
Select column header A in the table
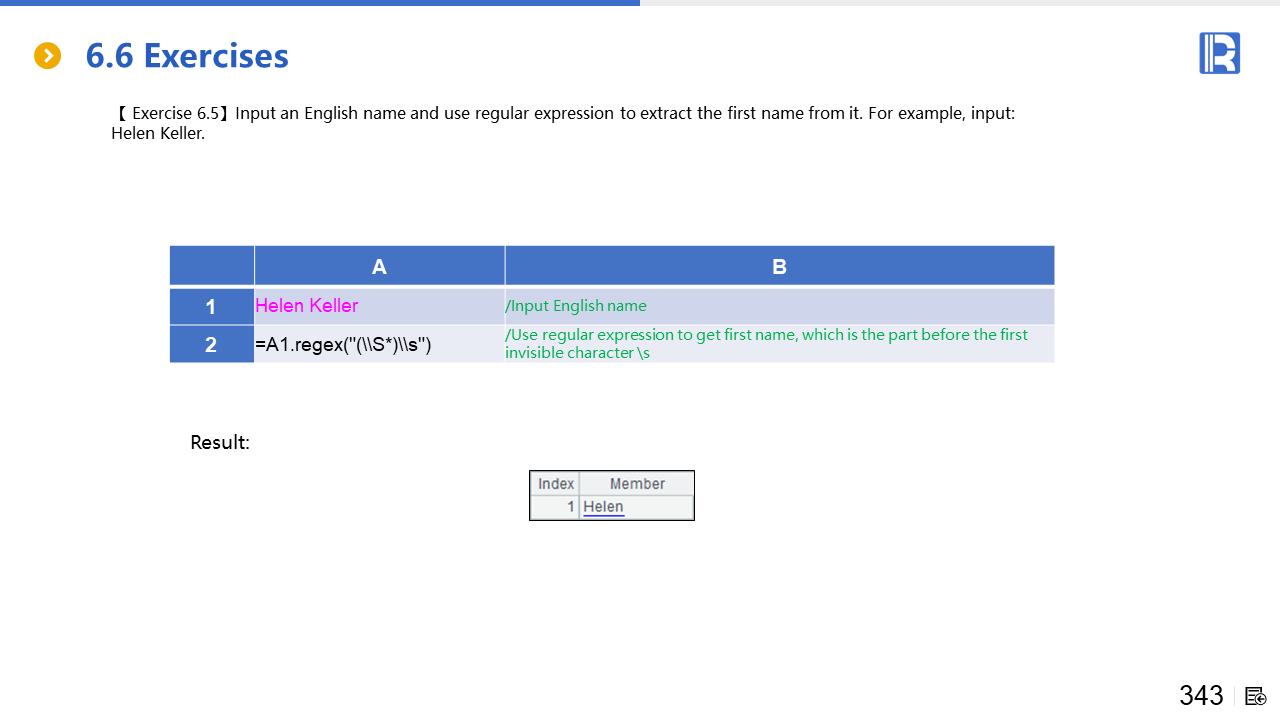(379, 266)
